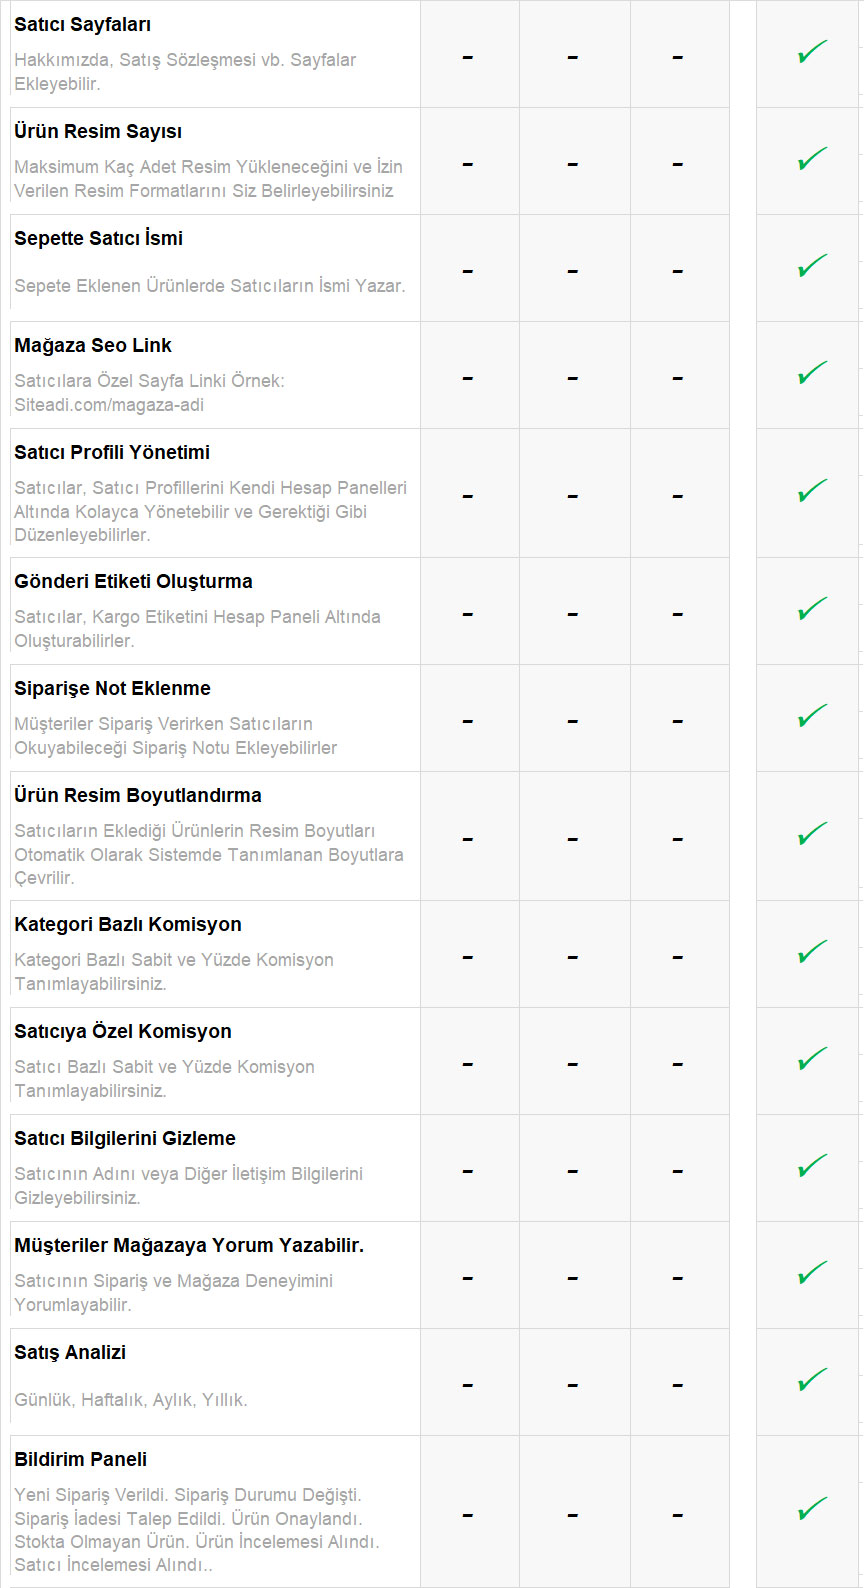Click the Siteadi.com/magaza-adi example link text
The image size is (864, 1588).
coord(109,405)
